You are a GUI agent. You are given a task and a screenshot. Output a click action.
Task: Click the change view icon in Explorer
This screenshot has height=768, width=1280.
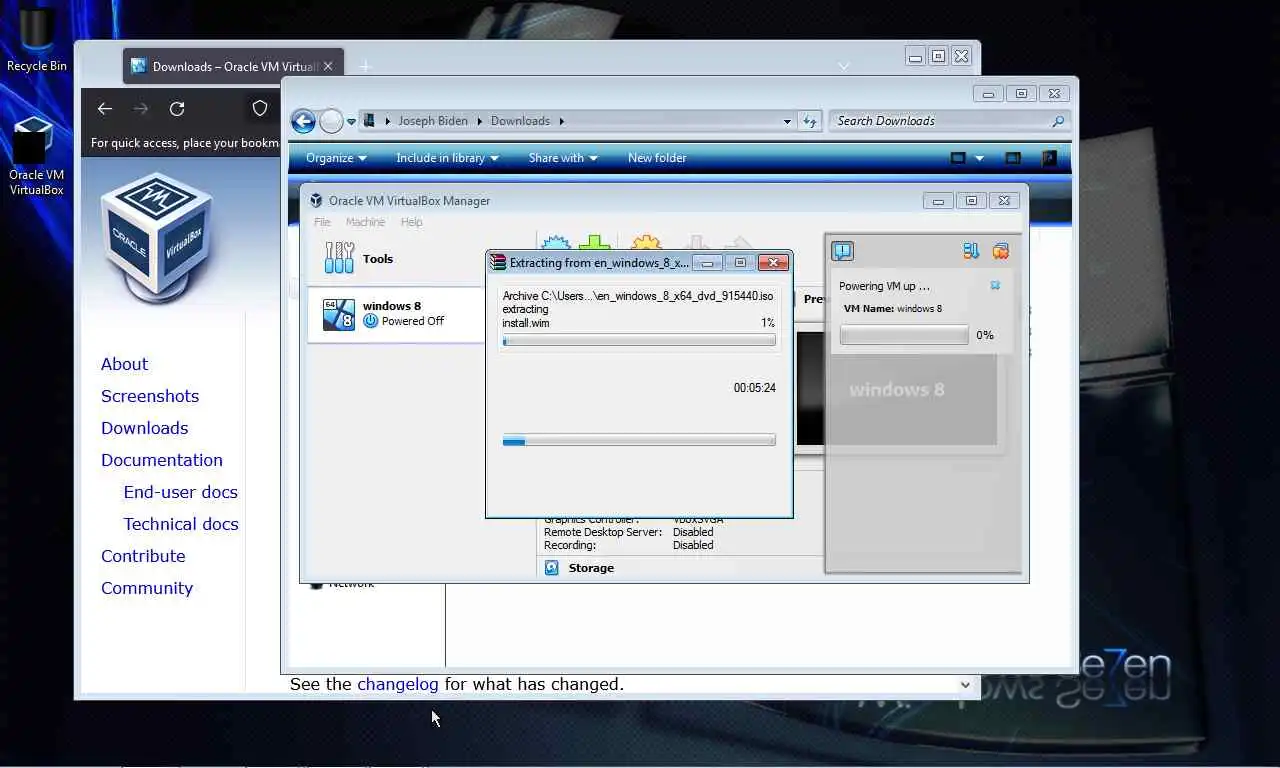[958, 158]
